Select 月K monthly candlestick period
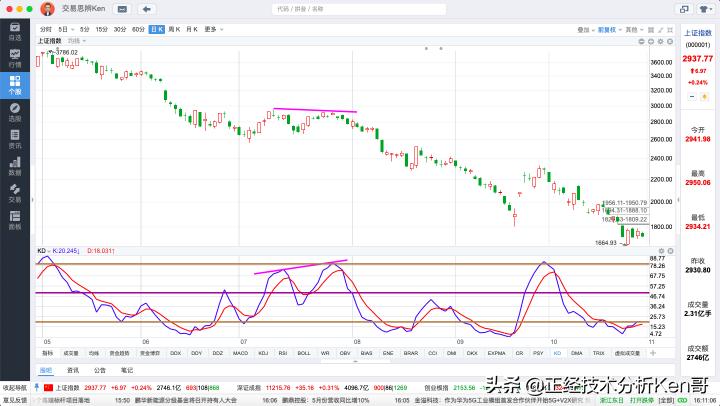This screenshot has width=720, height=406. (192, 29)
